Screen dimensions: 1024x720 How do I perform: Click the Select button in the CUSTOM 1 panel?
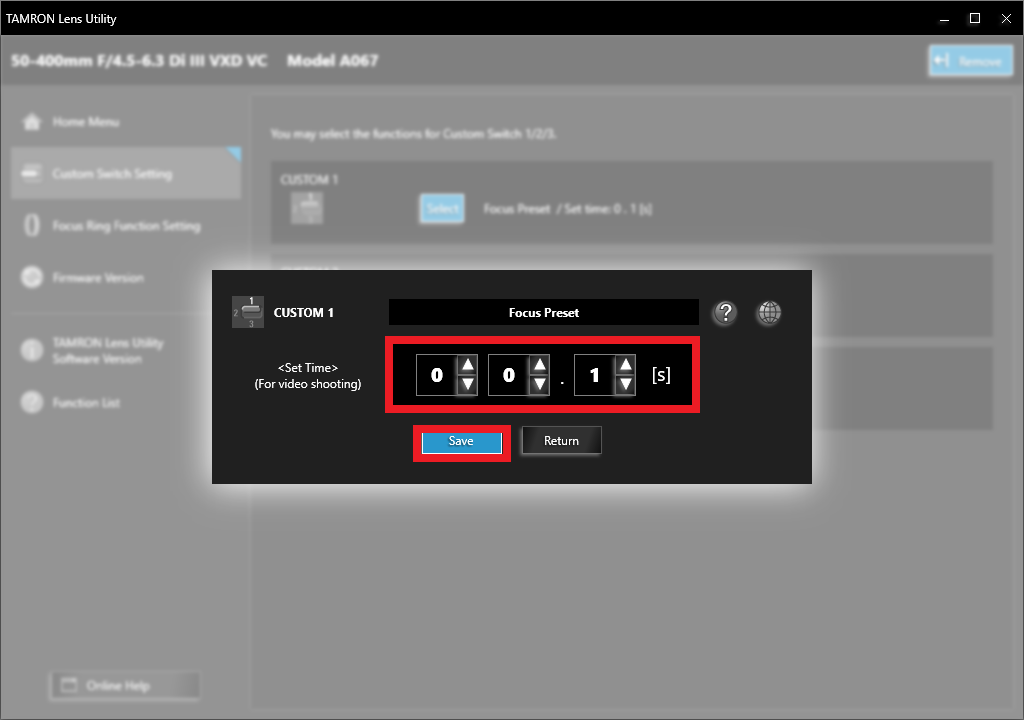[442, 208]
